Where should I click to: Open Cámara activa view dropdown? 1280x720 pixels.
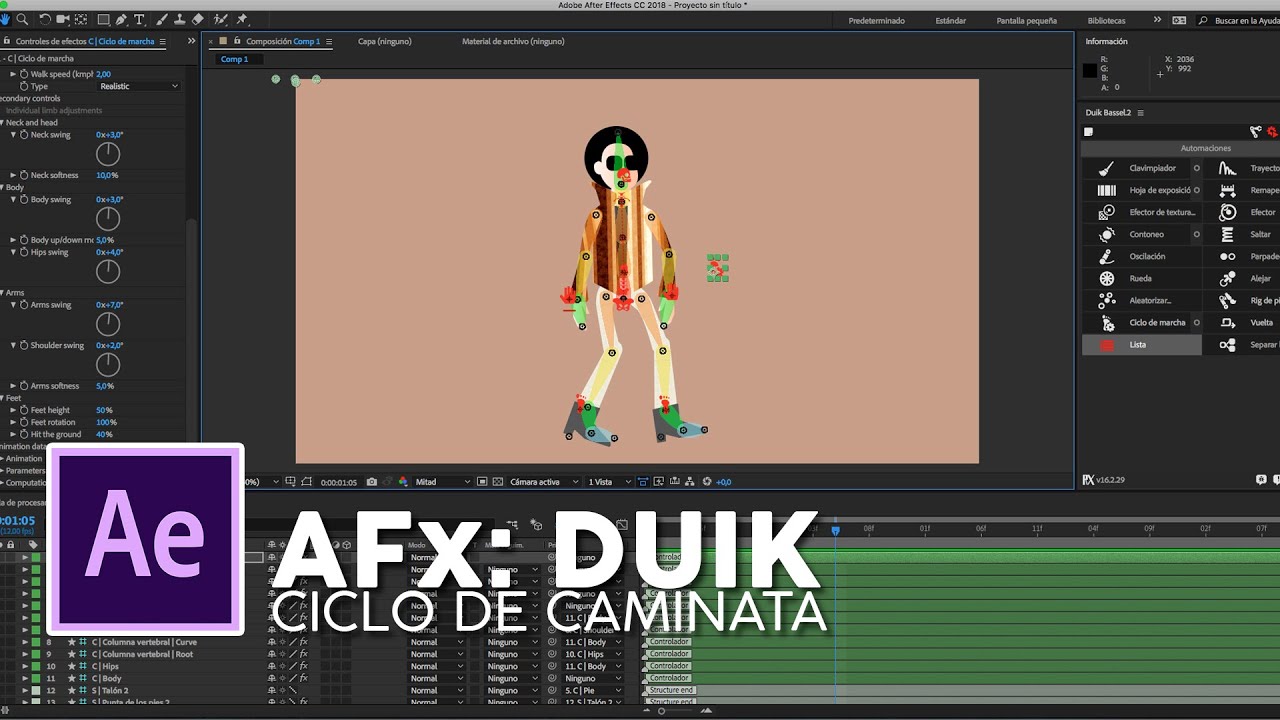pyautogui.click(x=544, y=482)
